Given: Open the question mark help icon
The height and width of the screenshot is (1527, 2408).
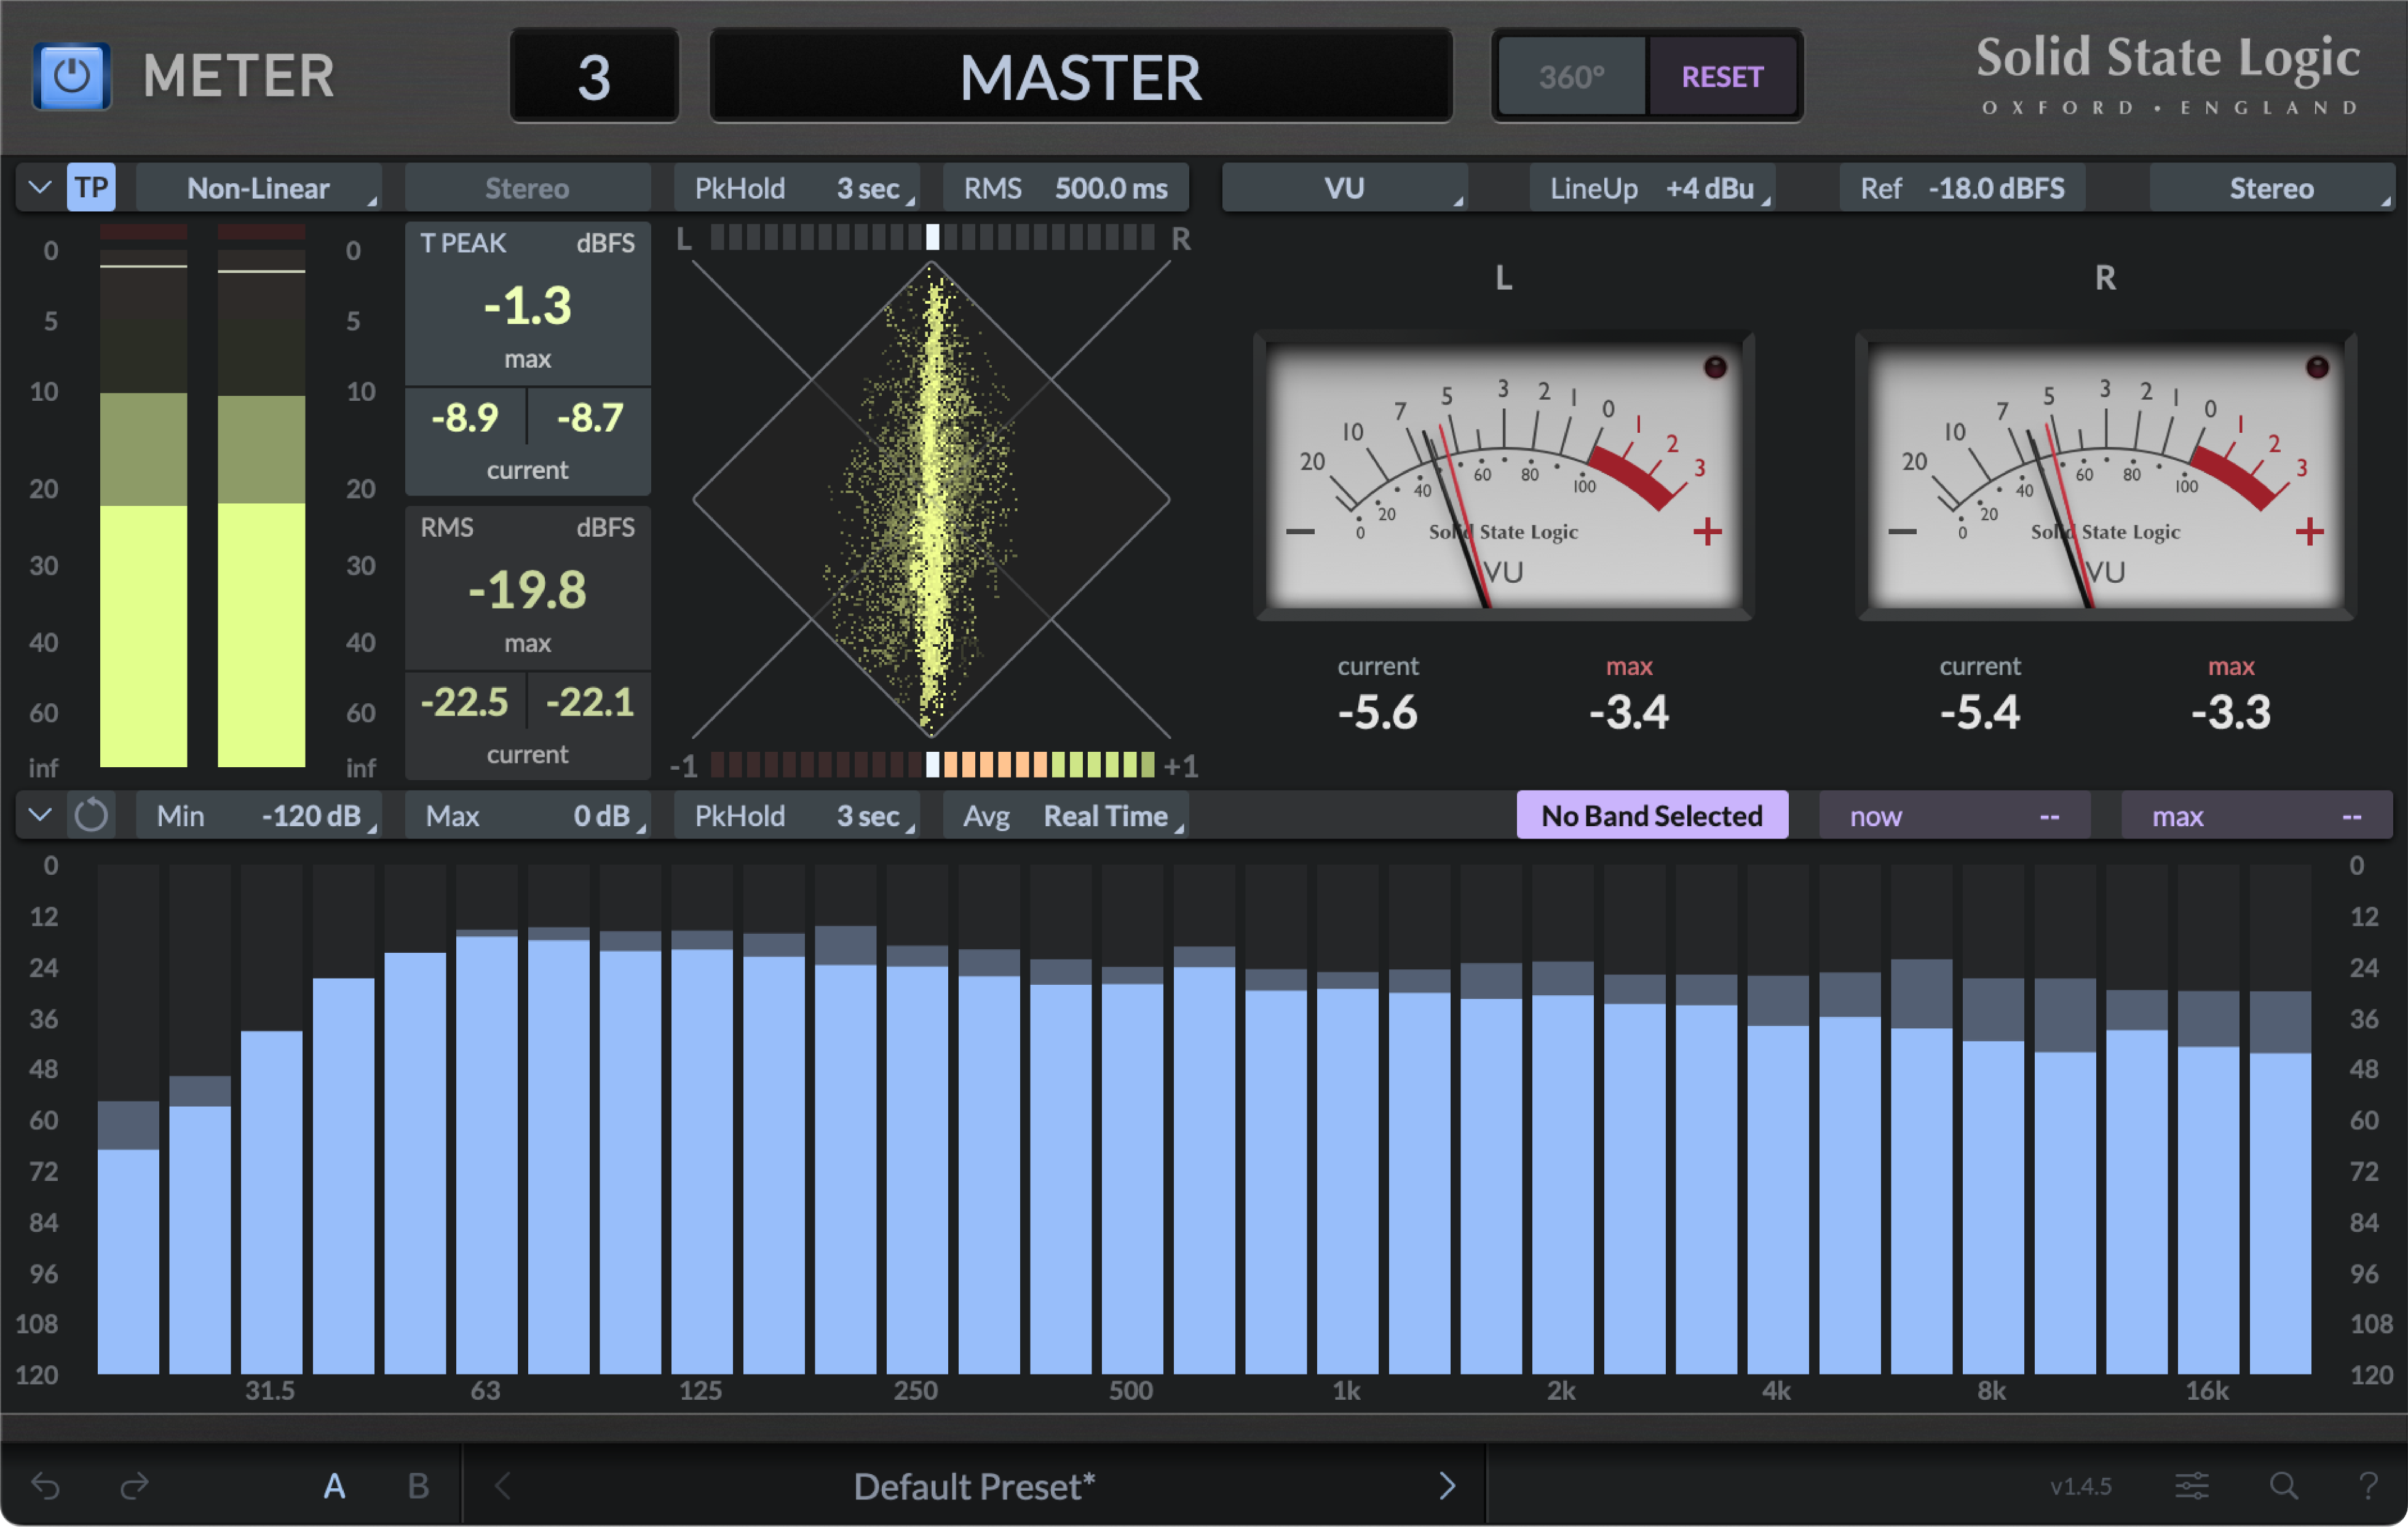Looking at the screenshot, I should (x=2368, y=1486).
